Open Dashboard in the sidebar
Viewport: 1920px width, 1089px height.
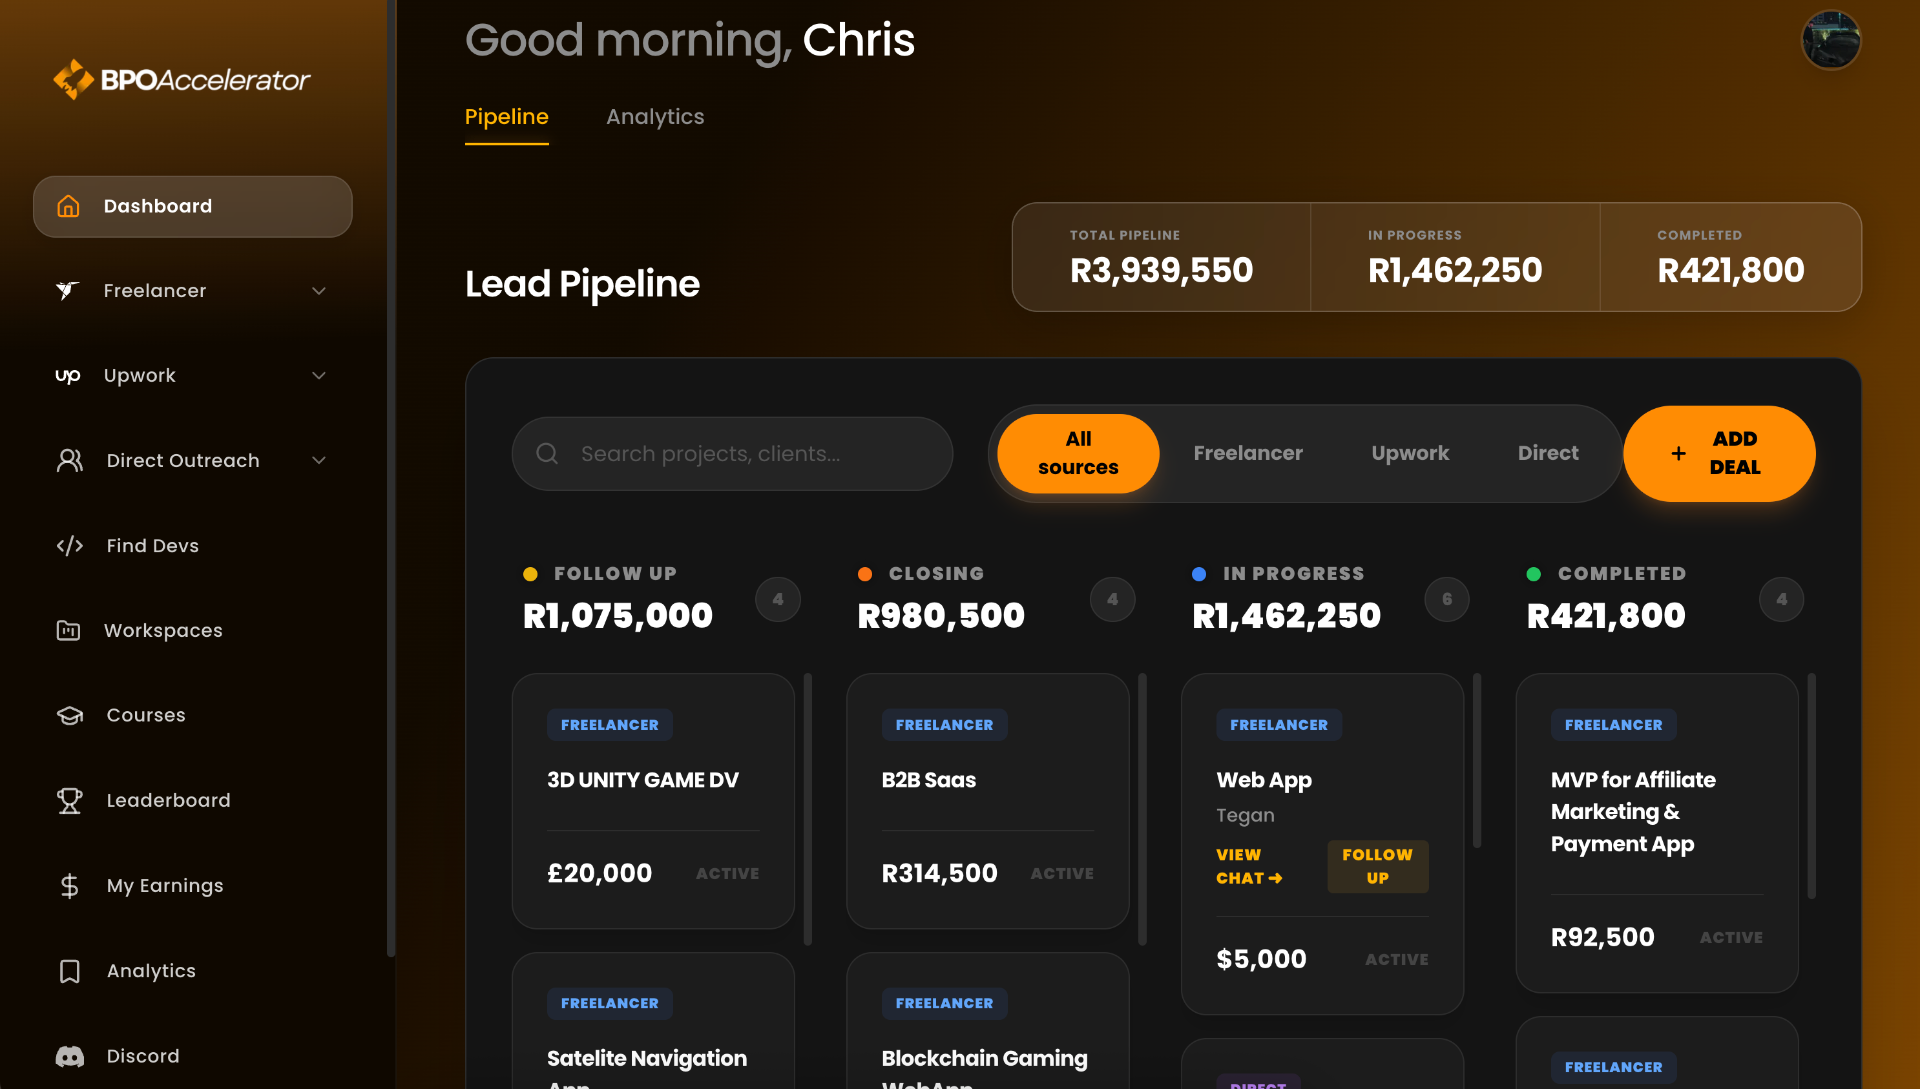click(x=193, y=206)
